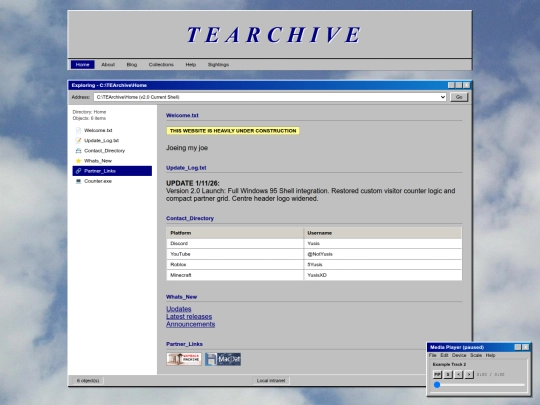Click the Contact_Directory icon in sidebar

[78, 150]
